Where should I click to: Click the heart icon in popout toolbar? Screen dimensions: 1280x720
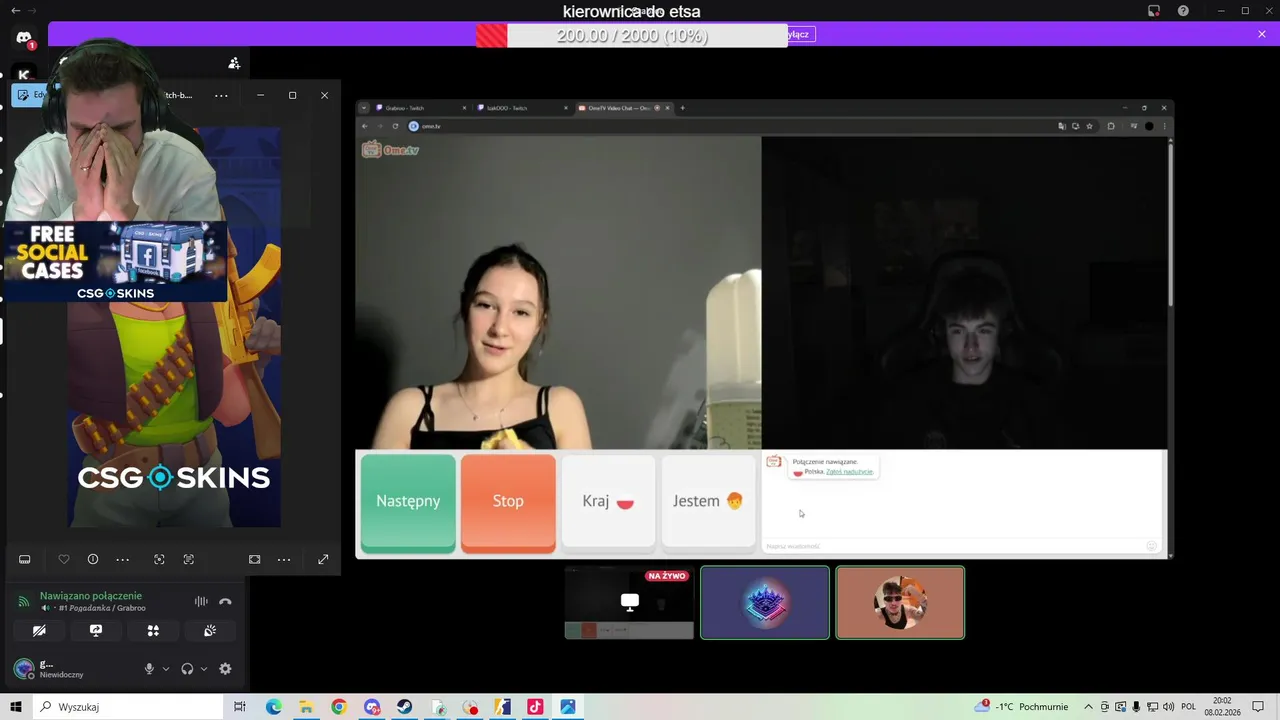click(64, 559)
